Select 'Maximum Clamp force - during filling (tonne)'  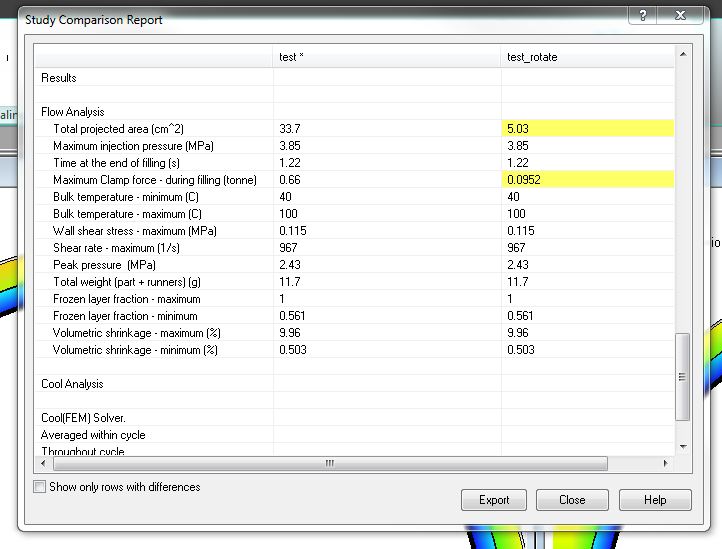[155, 180]
